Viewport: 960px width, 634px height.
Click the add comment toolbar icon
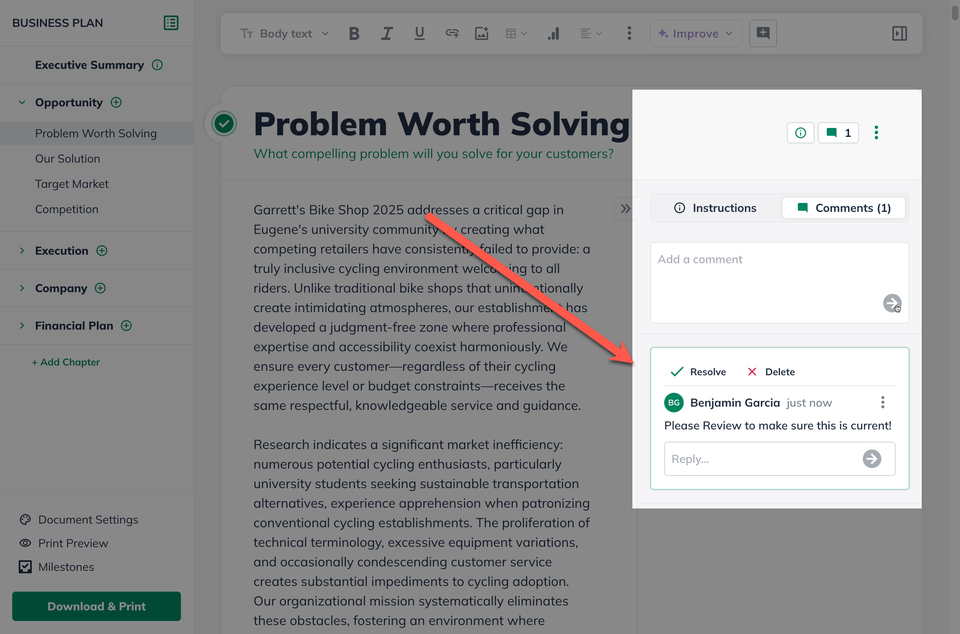[x=763, y=33]
